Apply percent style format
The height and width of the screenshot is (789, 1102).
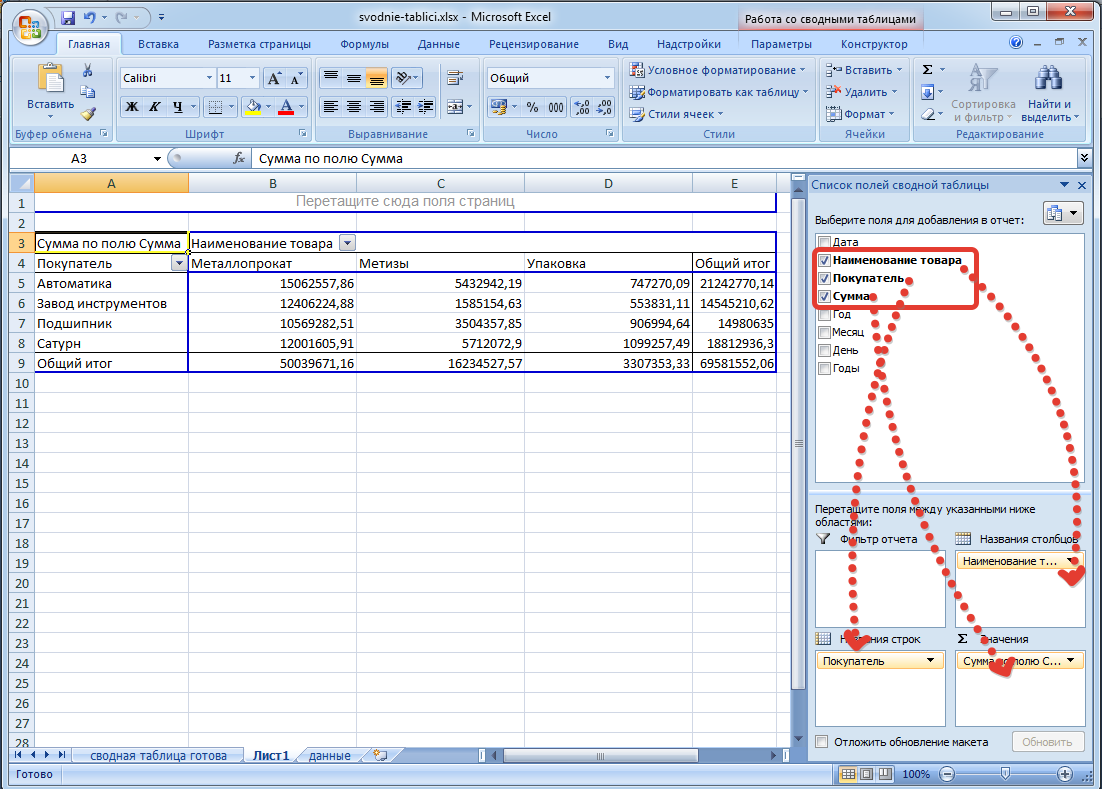[x=533, y=107]
